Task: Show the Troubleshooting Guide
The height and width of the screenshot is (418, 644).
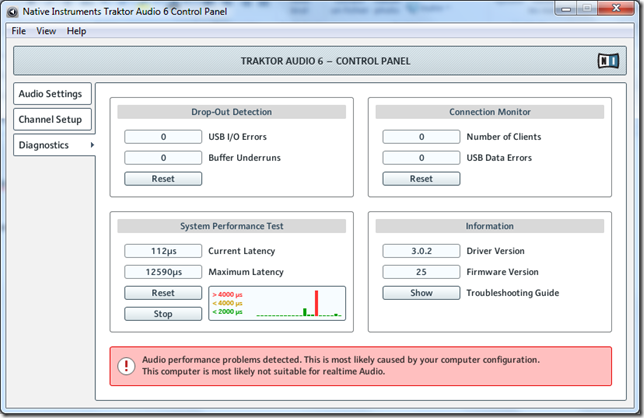Action: (421, 293)
